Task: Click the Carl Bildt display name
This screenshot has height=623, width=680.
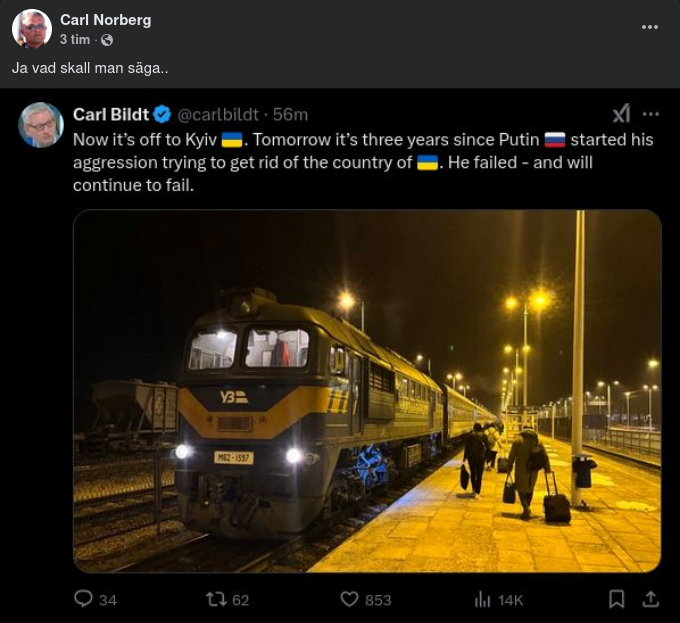Action: 111,114
